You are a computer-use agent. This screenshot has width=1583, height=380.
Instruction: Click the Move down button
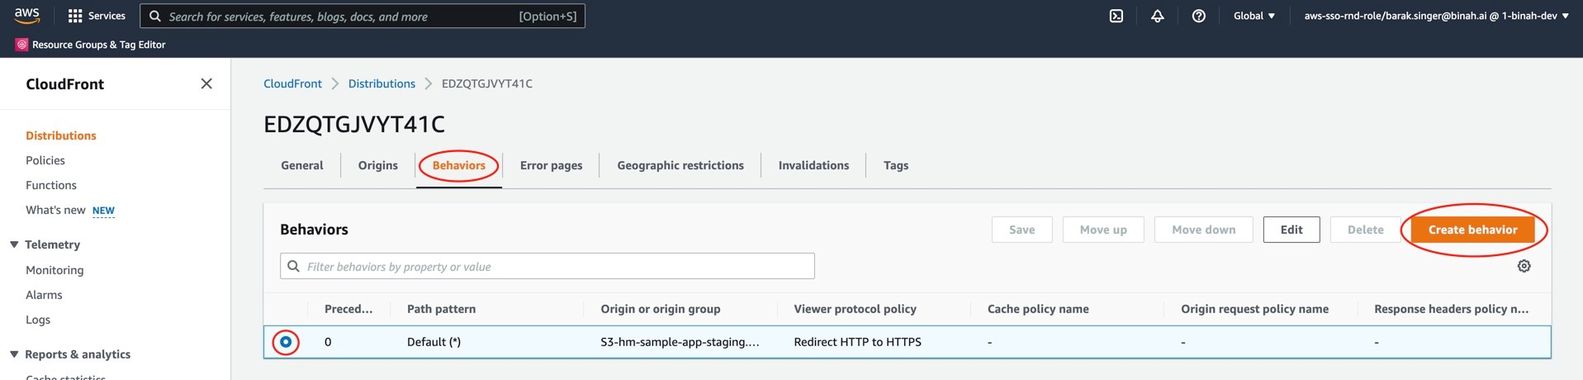[1203, 230]
